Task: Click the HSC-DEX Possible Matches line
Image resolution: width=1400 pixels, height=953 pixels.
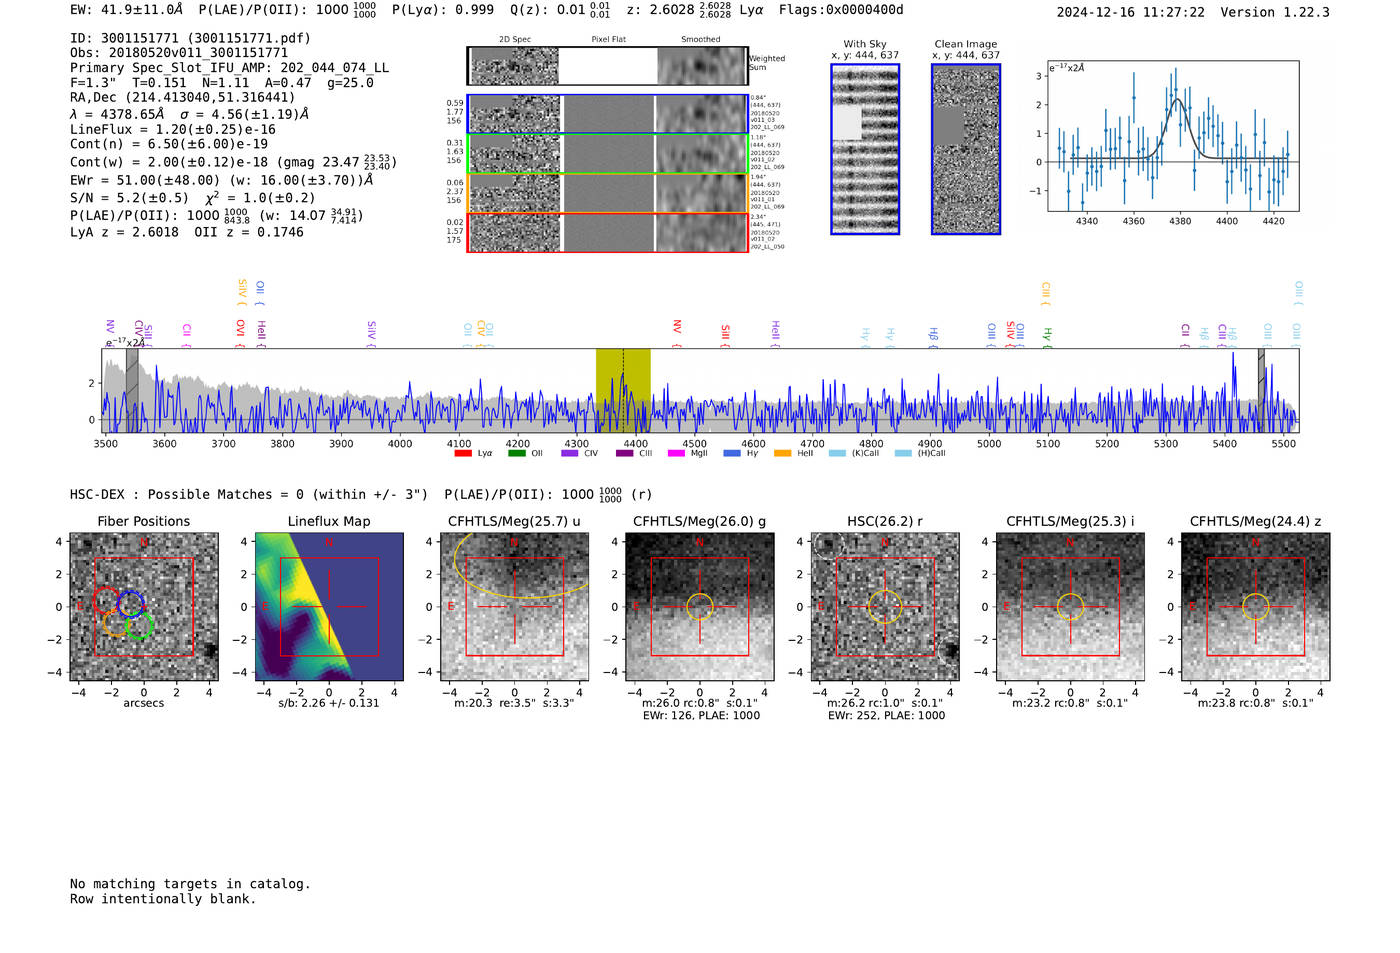Action: coord(361,495)
